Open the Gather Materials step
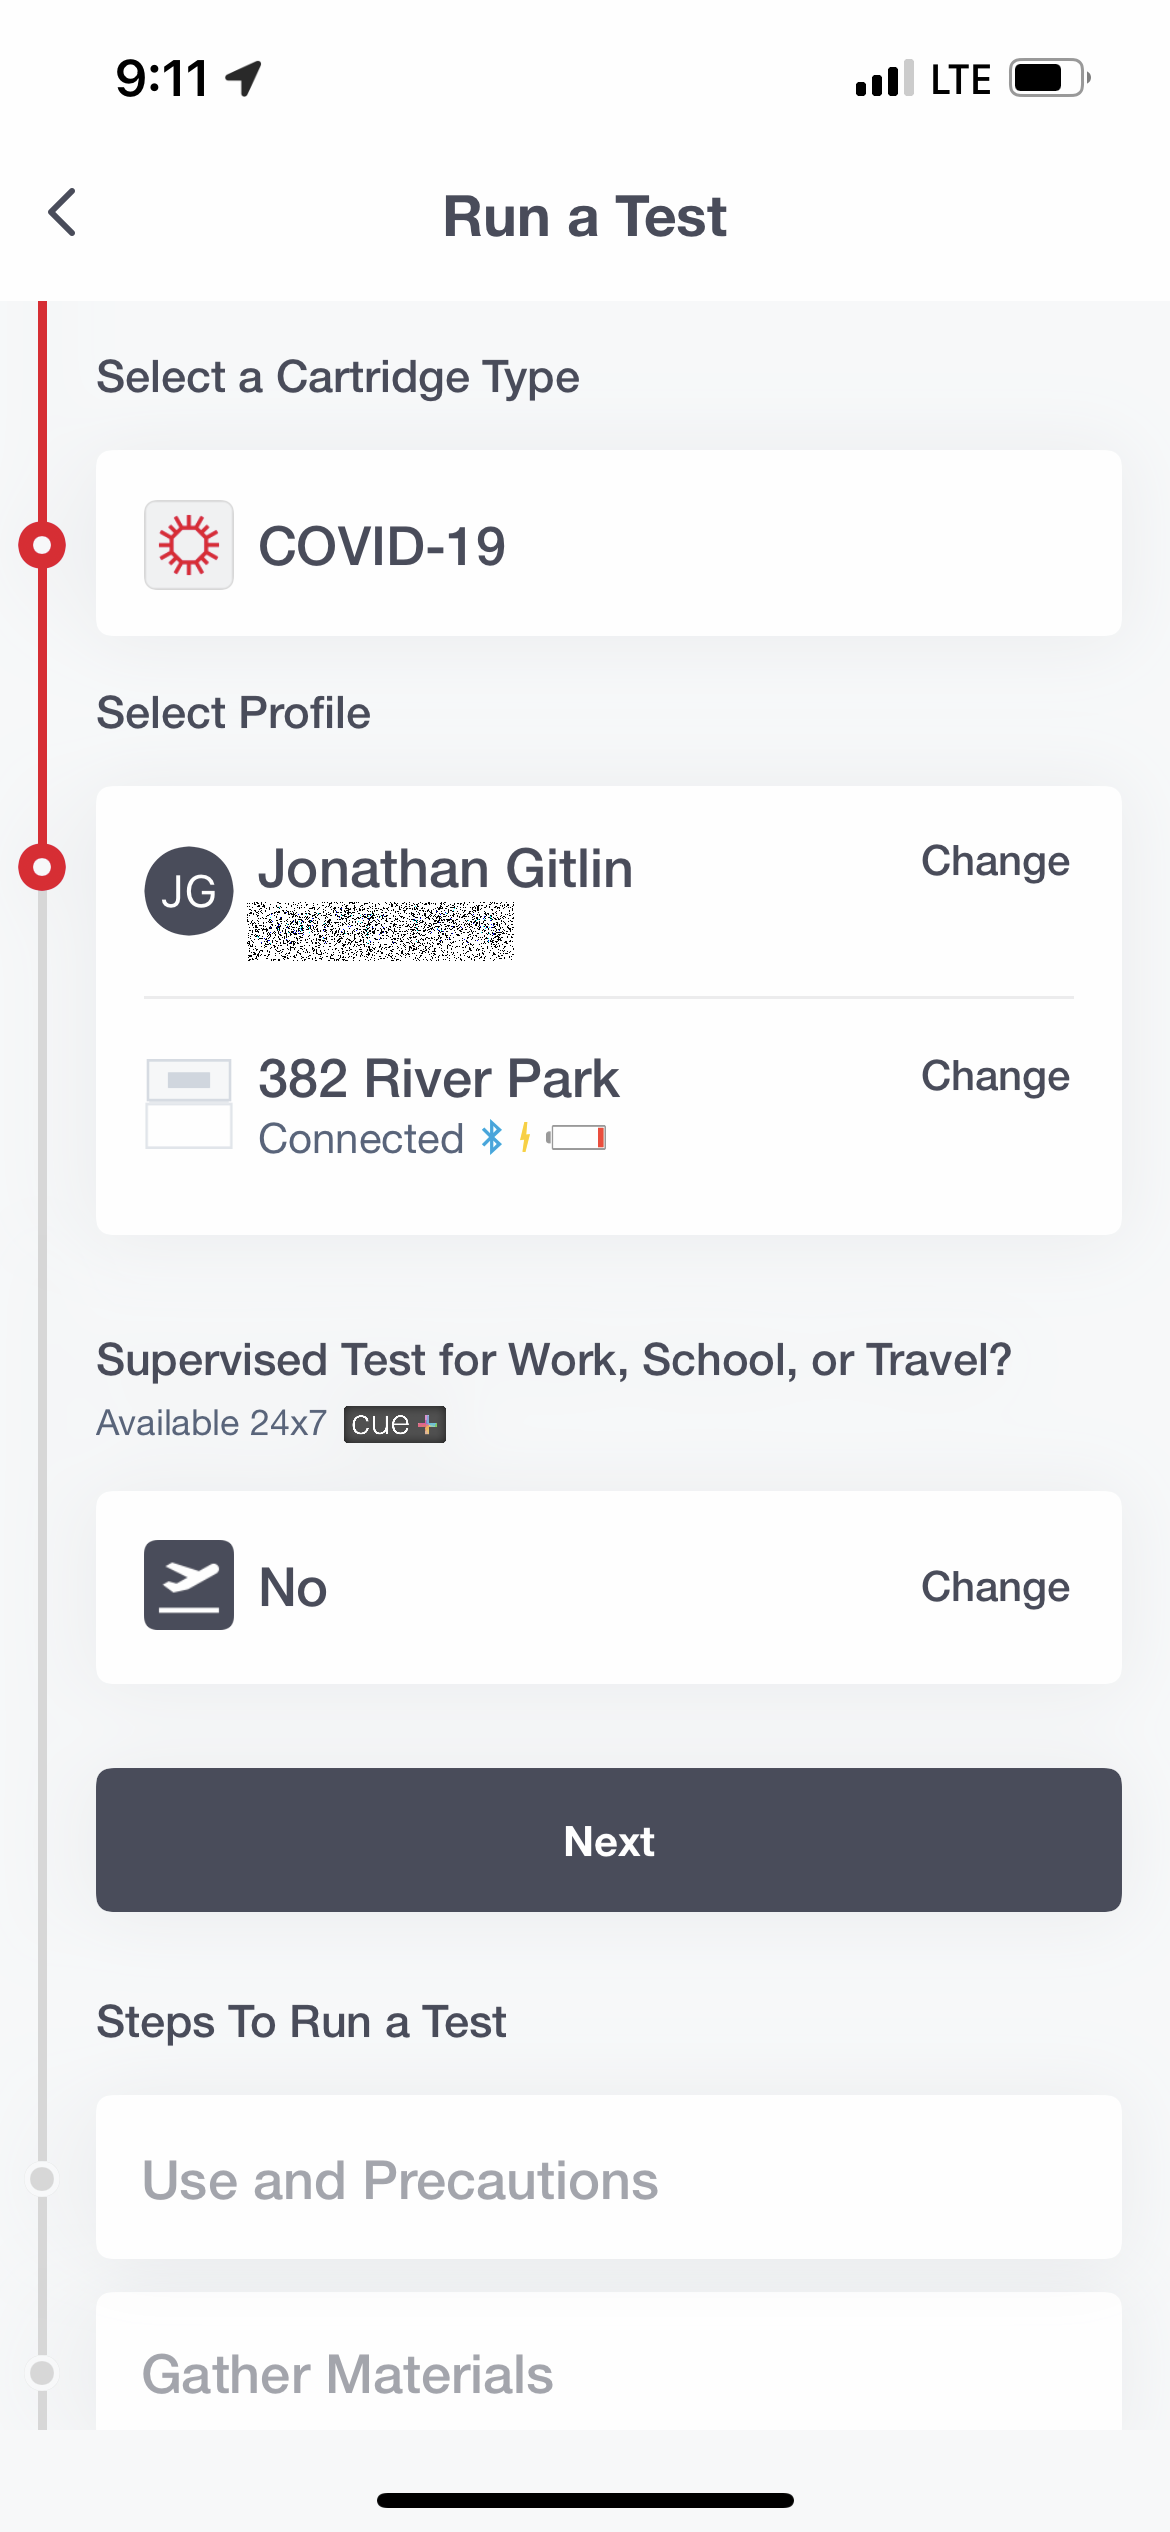Viewport: 1170px width, 2532px height. click(x=608, y=2372)
